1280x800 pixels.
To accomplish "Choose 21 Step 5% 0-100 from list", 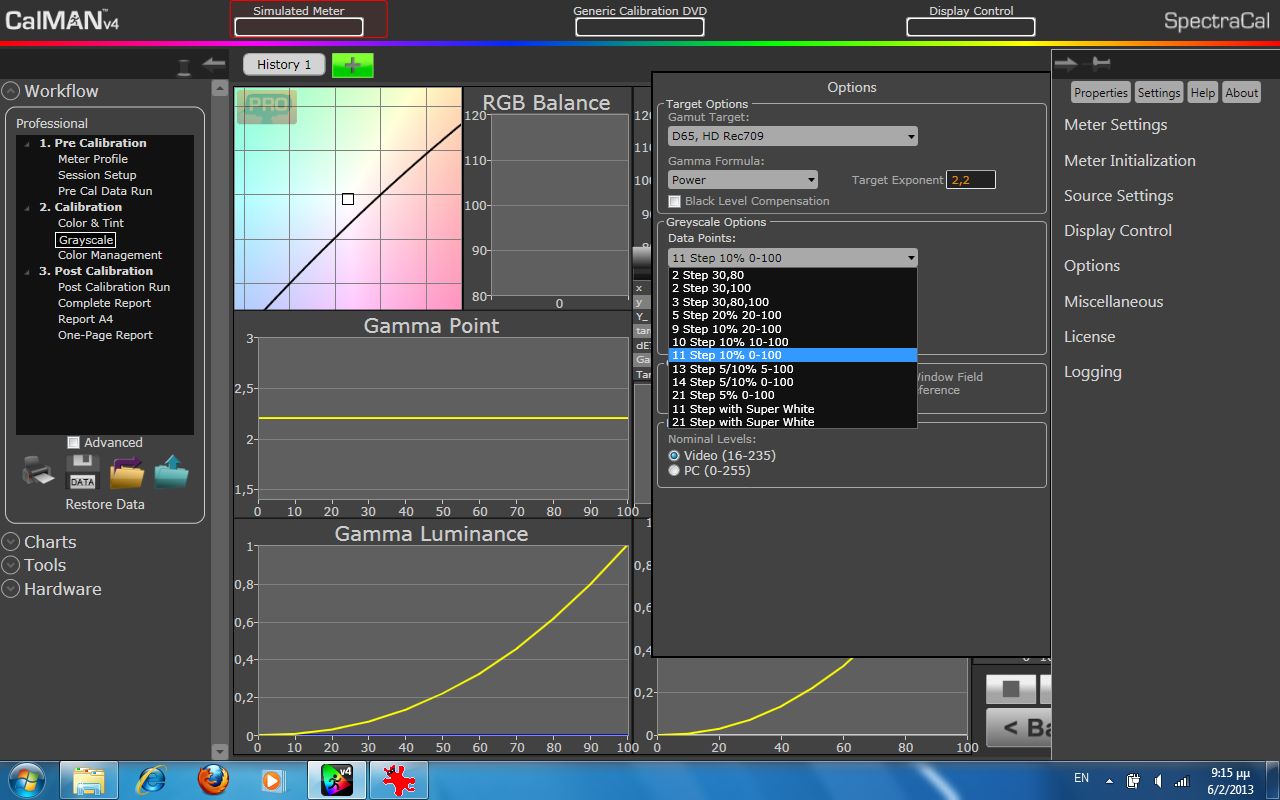I will click(722, 395).
